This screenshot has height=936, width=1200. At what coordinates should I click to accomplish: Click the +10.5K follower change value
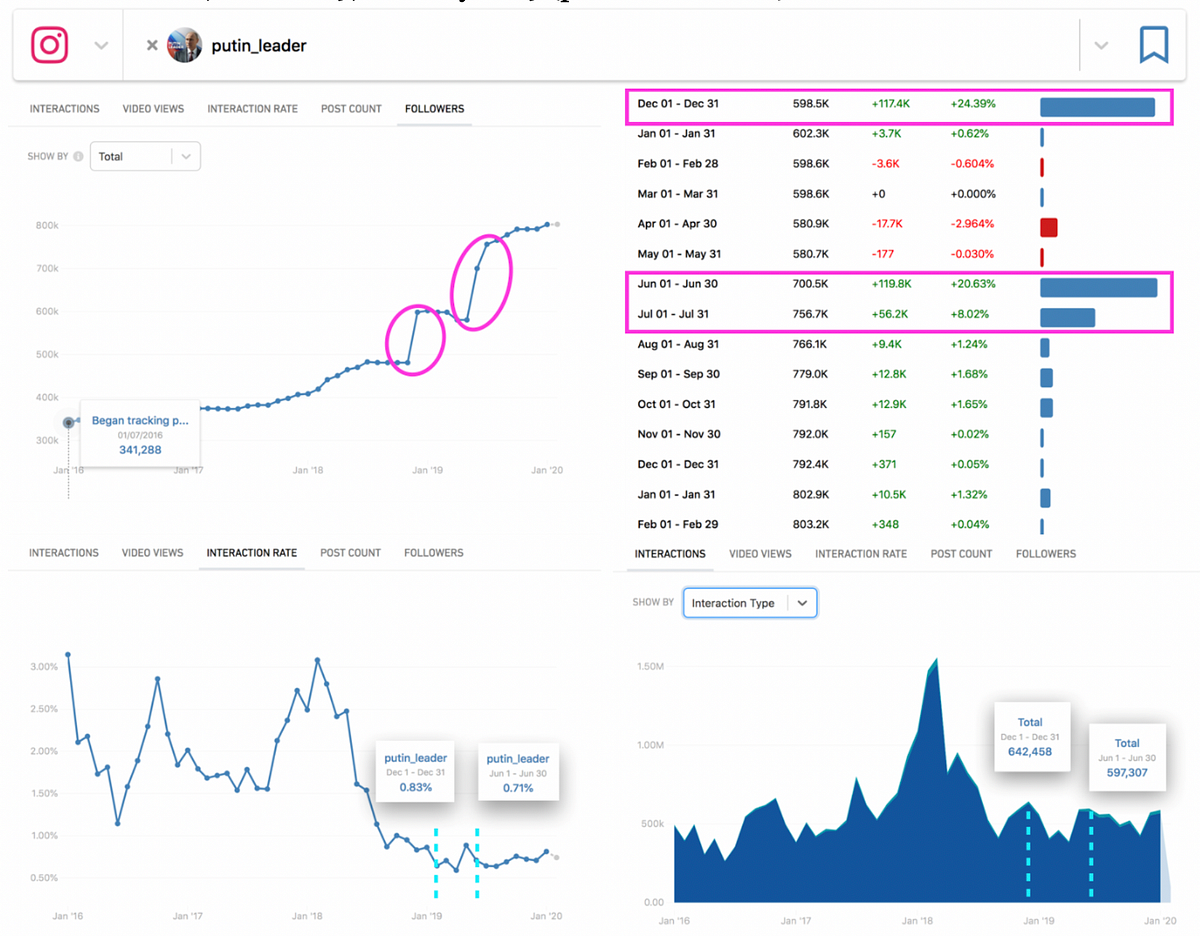[x=889, y=494]
